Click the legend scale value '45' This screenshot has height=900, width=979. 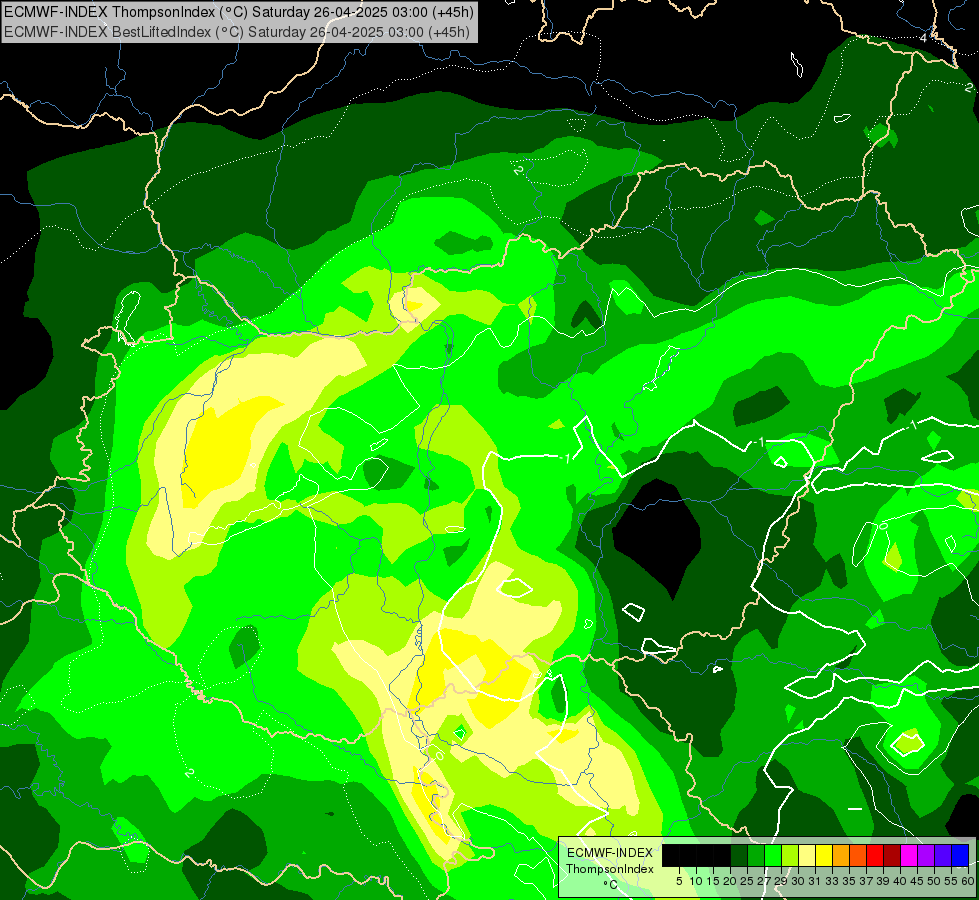(917, 881)
